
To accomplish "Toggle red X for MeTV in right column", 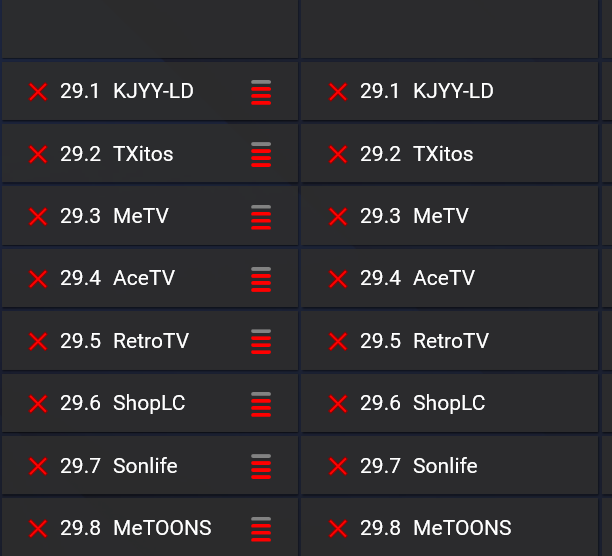I will (x=338, y=217).
